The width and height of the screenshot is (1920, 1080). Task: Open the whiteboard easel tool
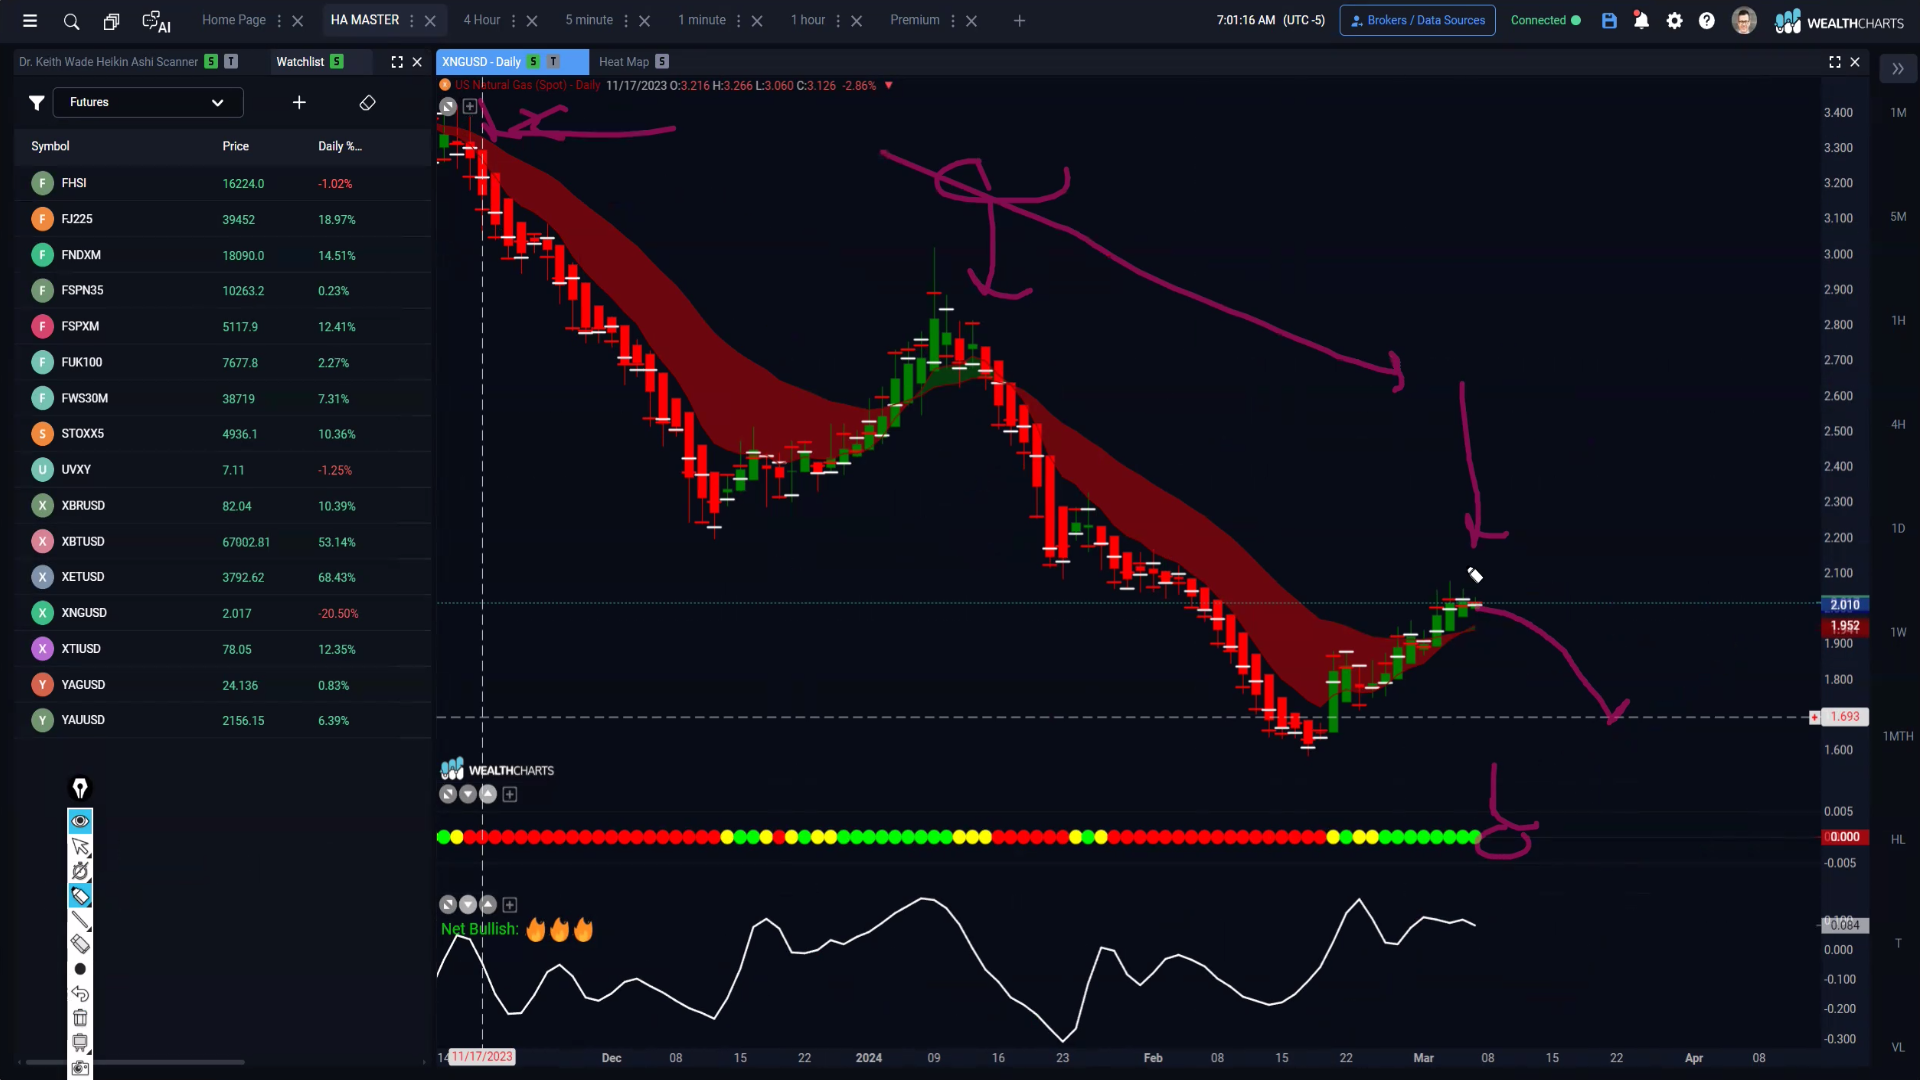pyautogui.click(x=80, y=1042)
